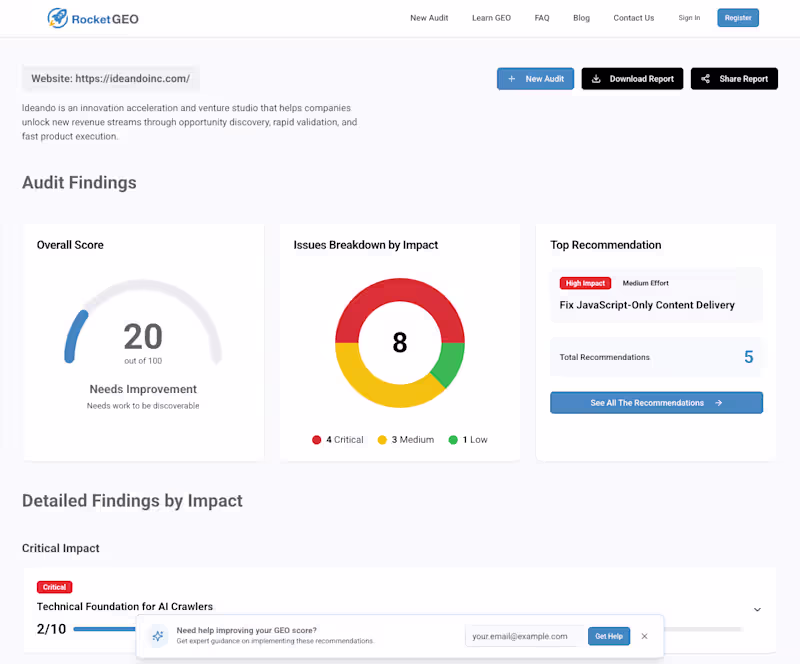Image resolution: width=800 pixels, height=664 pixels.
Task: Open the Contact Us navigation link
Action: [x=633, y=18]
